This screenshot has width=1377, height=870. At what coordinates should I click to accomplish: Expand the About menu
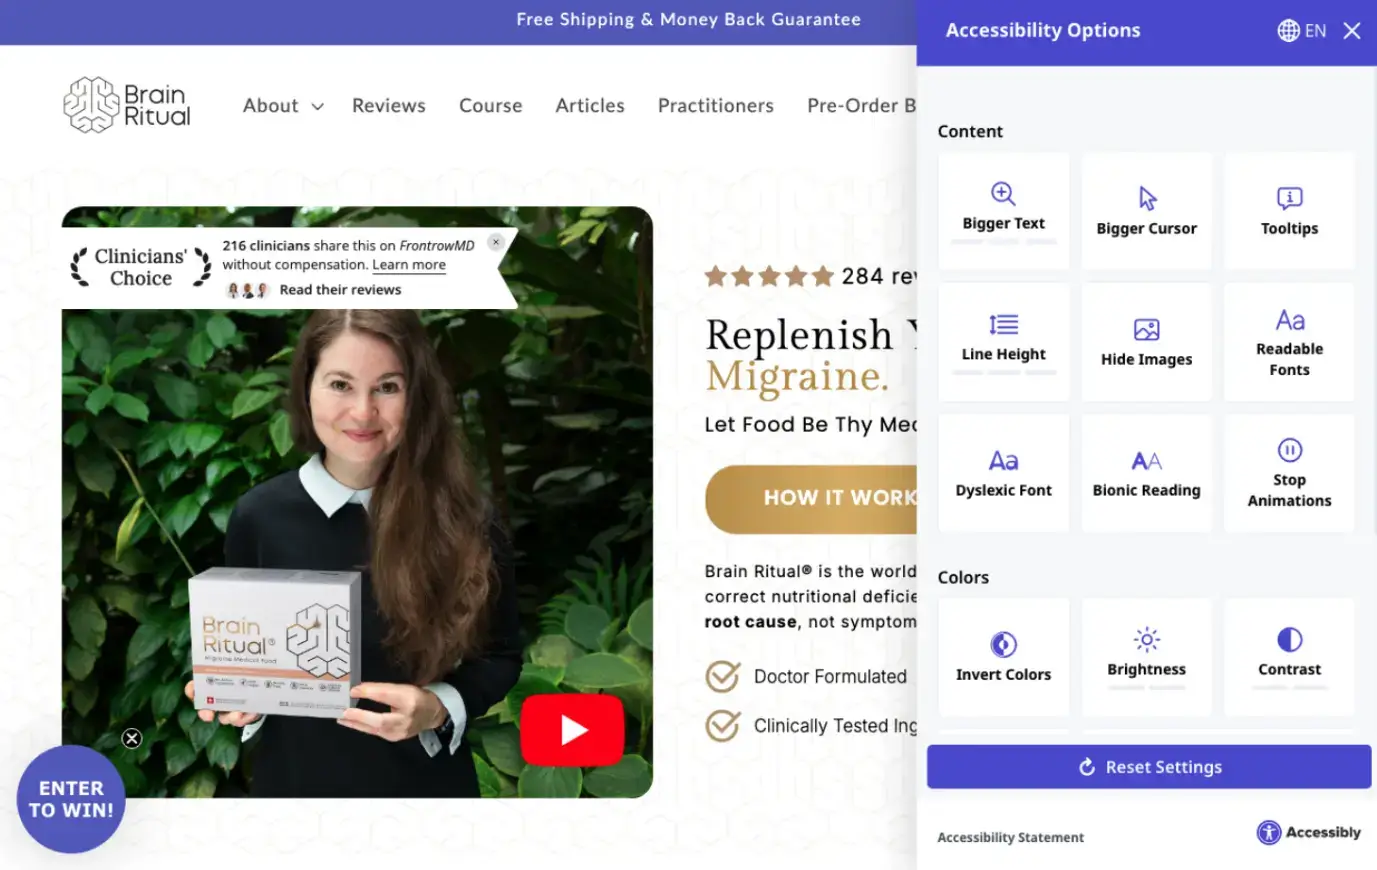[282, 106]
